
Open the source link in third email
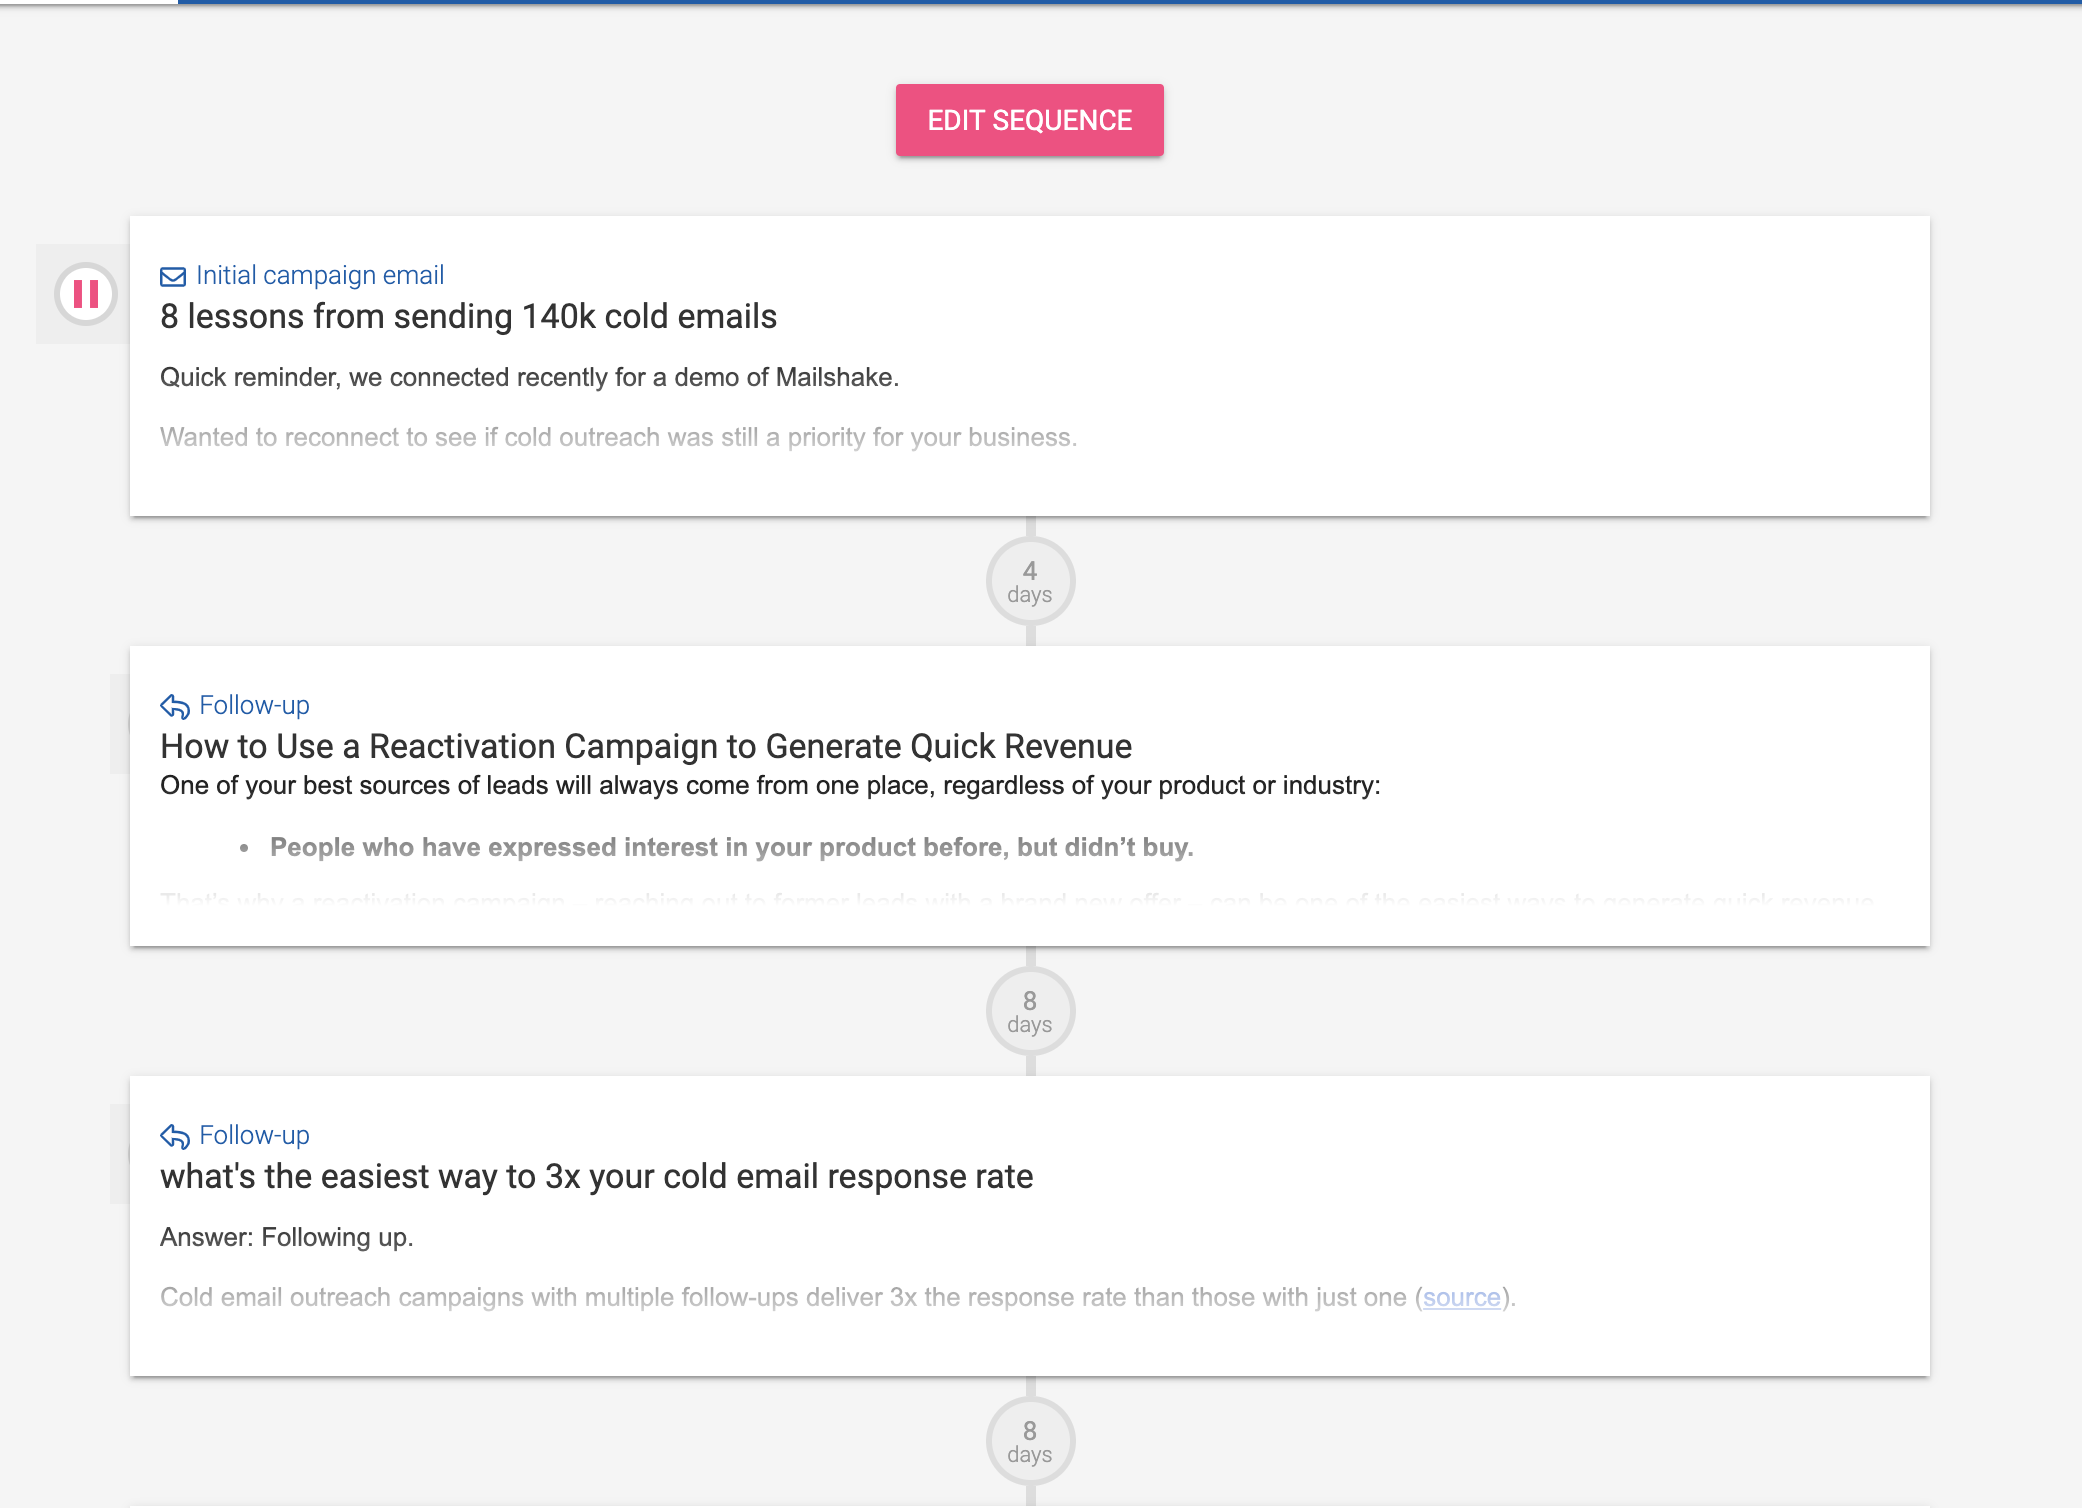click(1461, 1297)
